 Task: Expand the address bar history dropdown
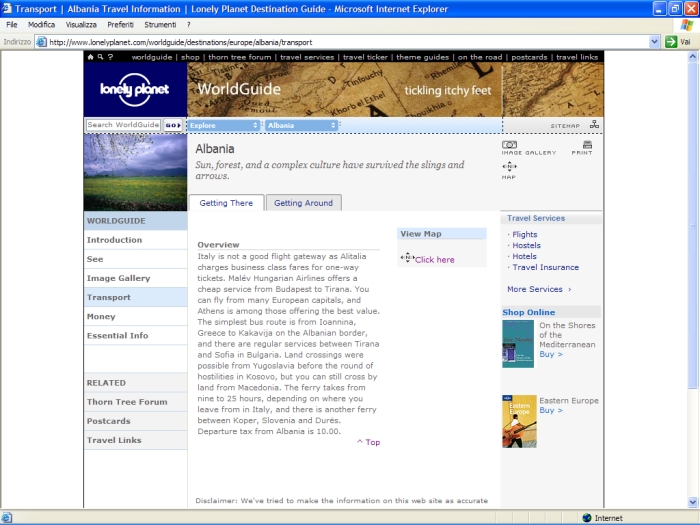pyautogui.click(x=654, y=42)
